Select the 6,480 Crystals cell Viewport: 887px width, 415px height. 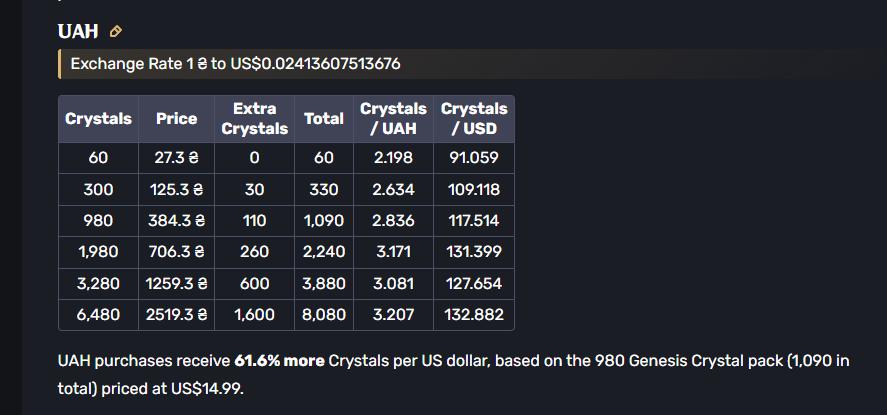pos(99,314)
